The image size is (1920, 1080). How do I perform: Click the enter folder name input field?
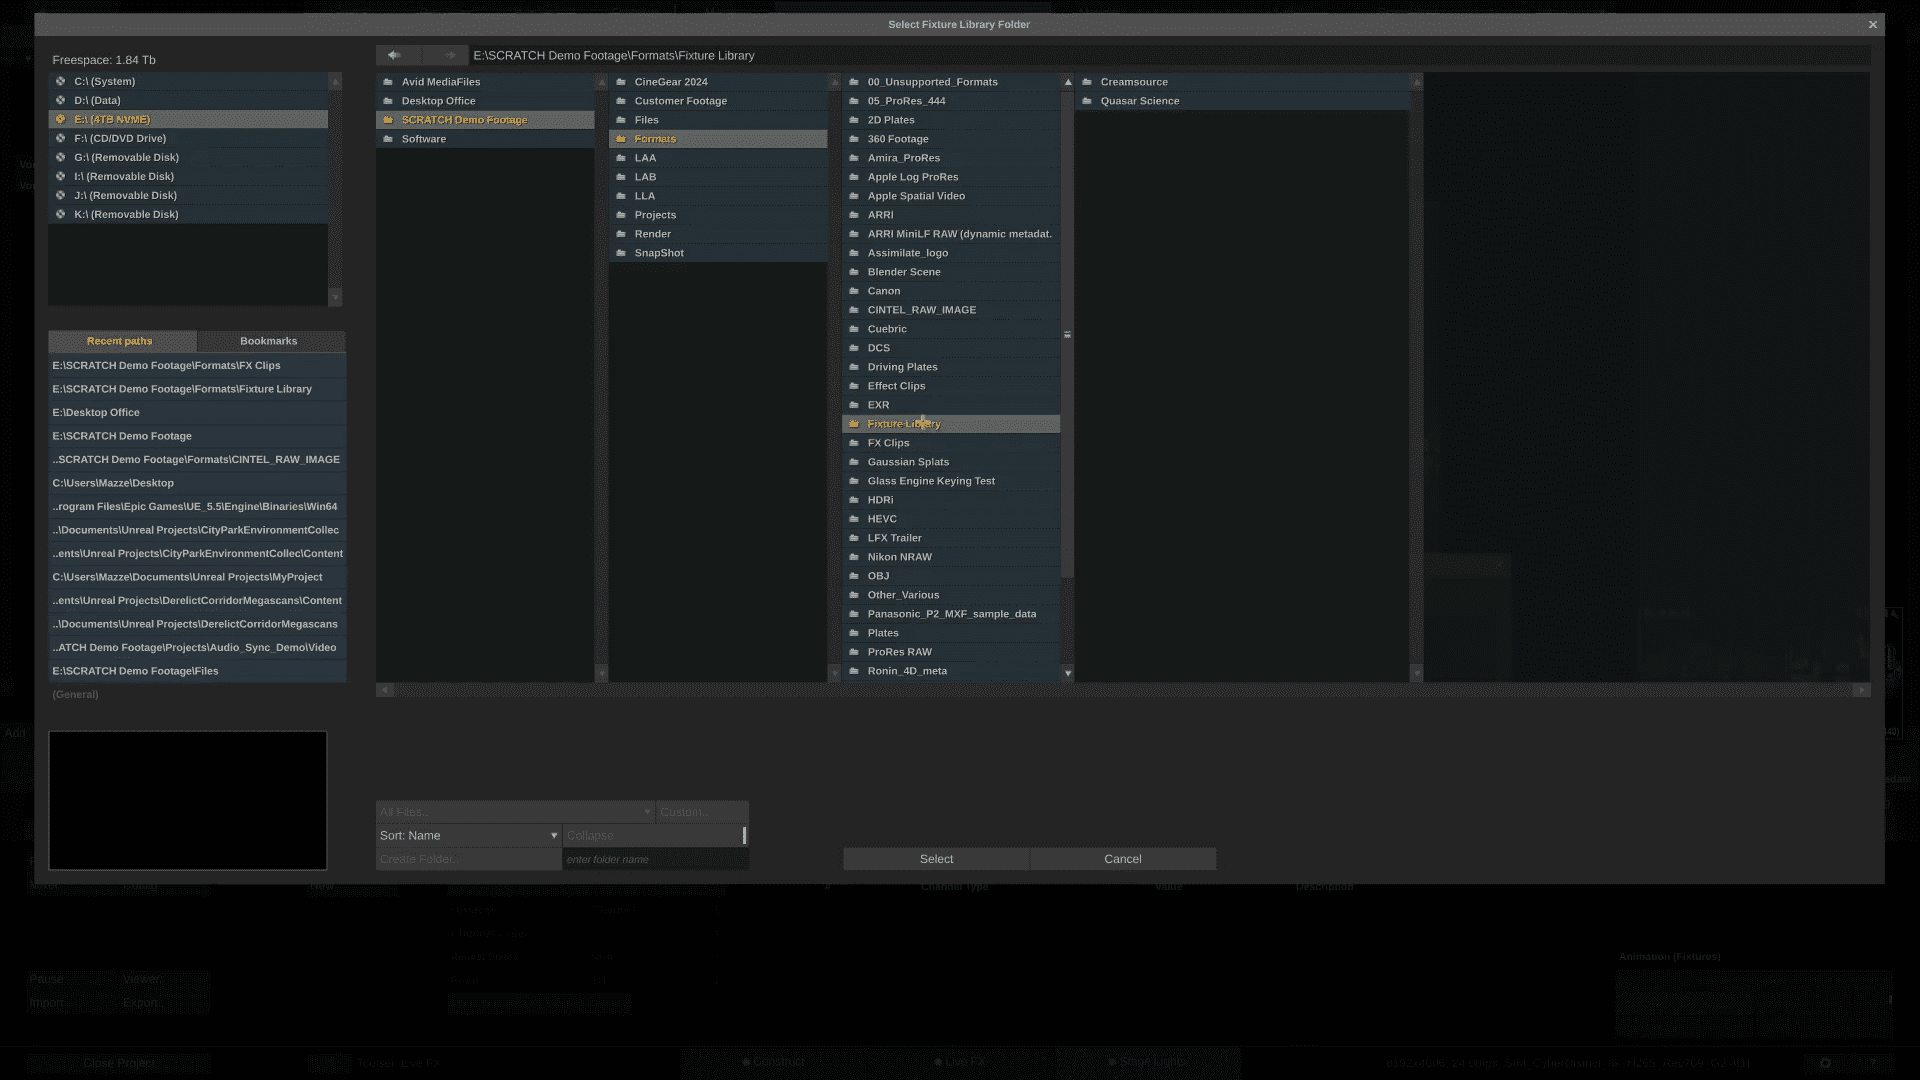tap(655, 858)
